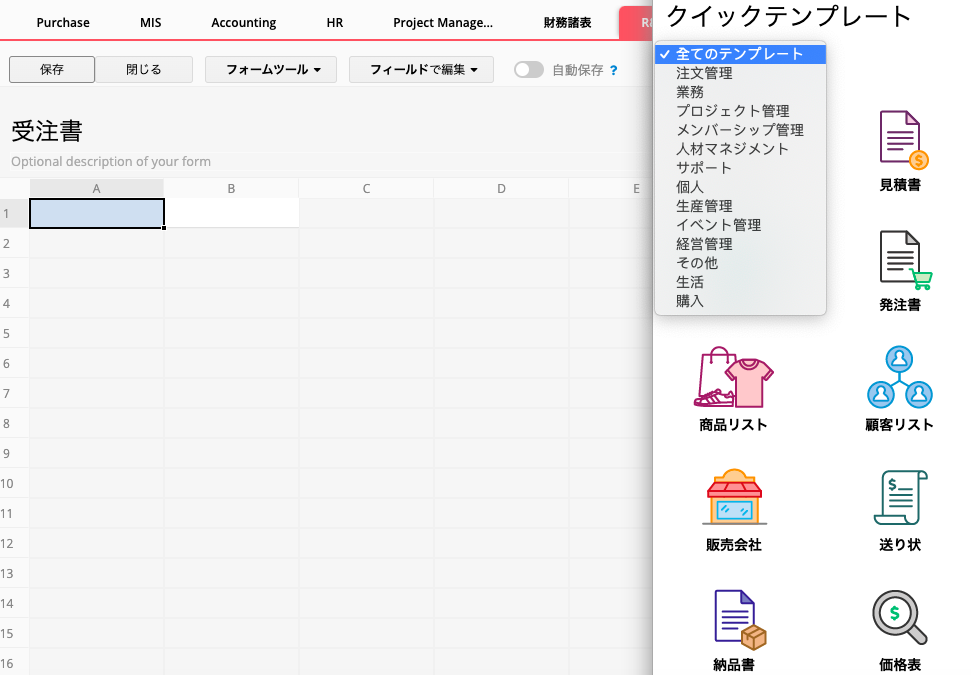The height and width of the screenshot is (675, 971).
Task: Expand the フォームツール dropdown
Action: (271, 70)
